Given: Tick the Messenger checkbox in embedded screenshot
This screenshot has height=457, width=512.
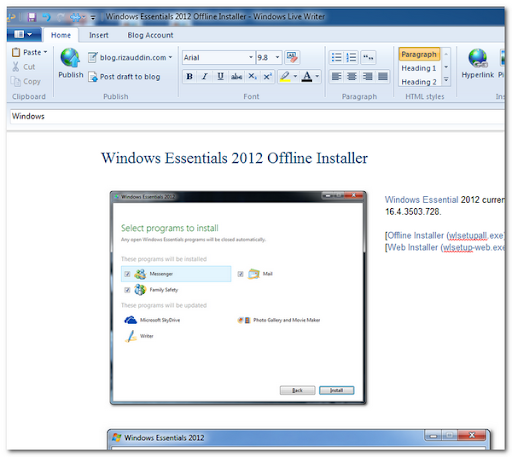Looking at the screenshot, I should (x=127, y=274).
